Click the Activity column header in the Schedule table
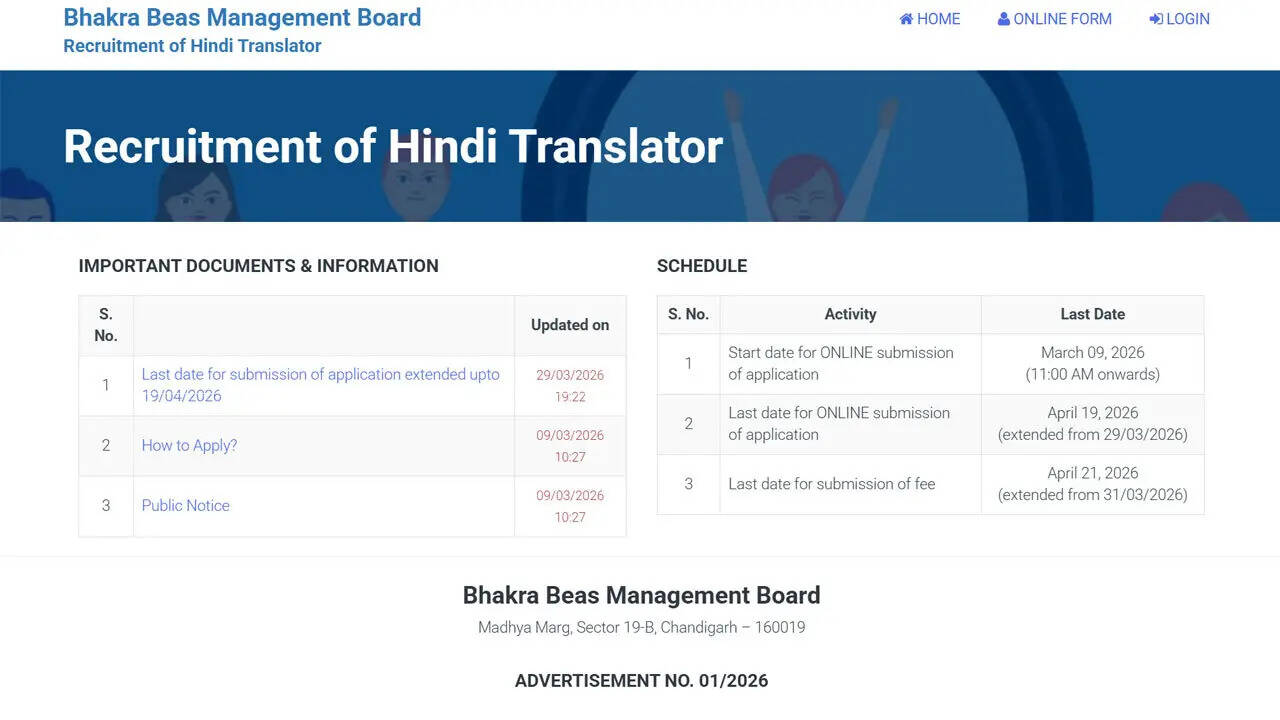The image size is (1280, 720). [x=850, y=314]
